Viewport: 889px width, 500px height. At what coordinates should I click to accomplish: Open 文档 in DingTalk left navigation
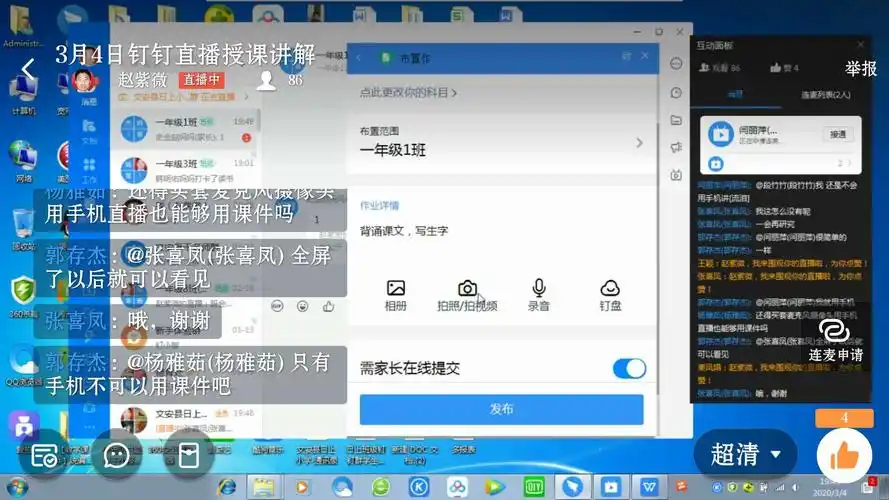89,132
